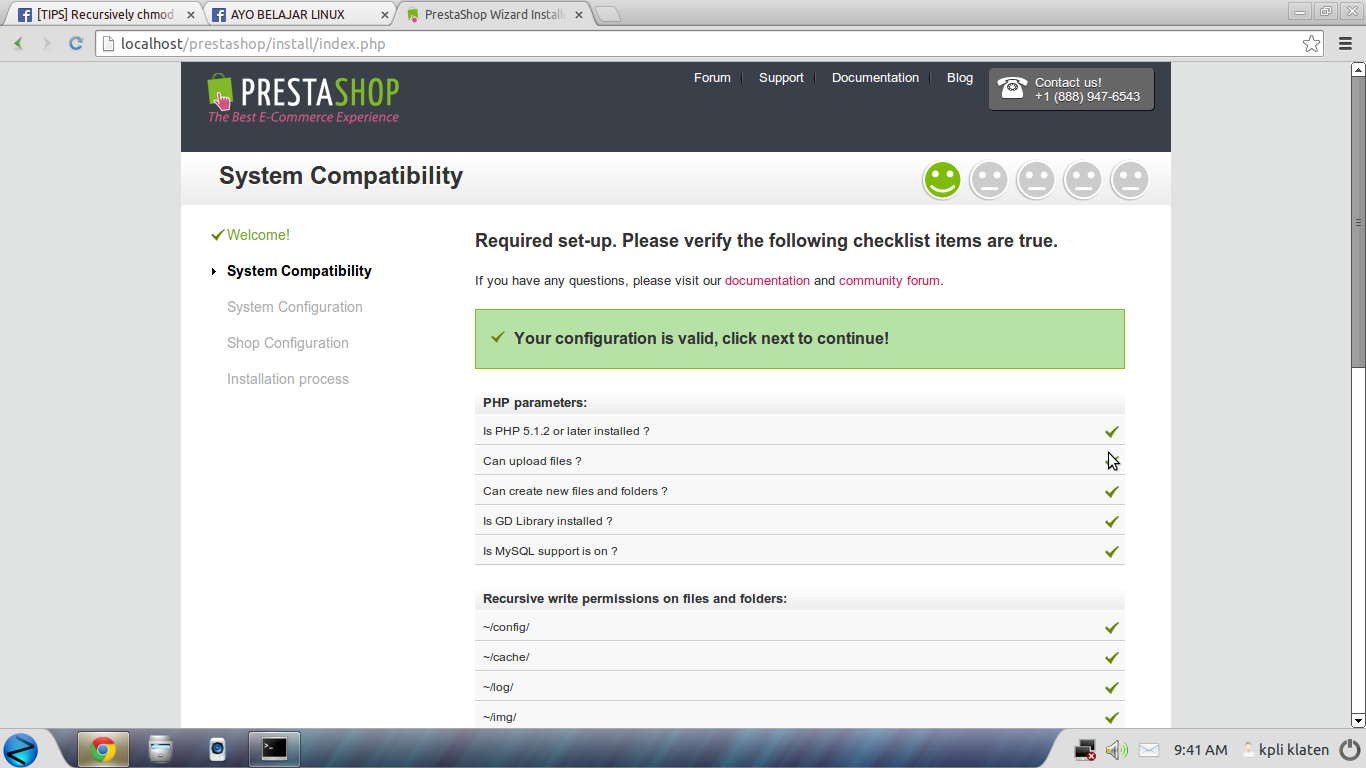The width and height of the screenshot is (1366, 768).
Task: Click the 'Recursive write permissions' heading
Action: (x=635, y=599)
